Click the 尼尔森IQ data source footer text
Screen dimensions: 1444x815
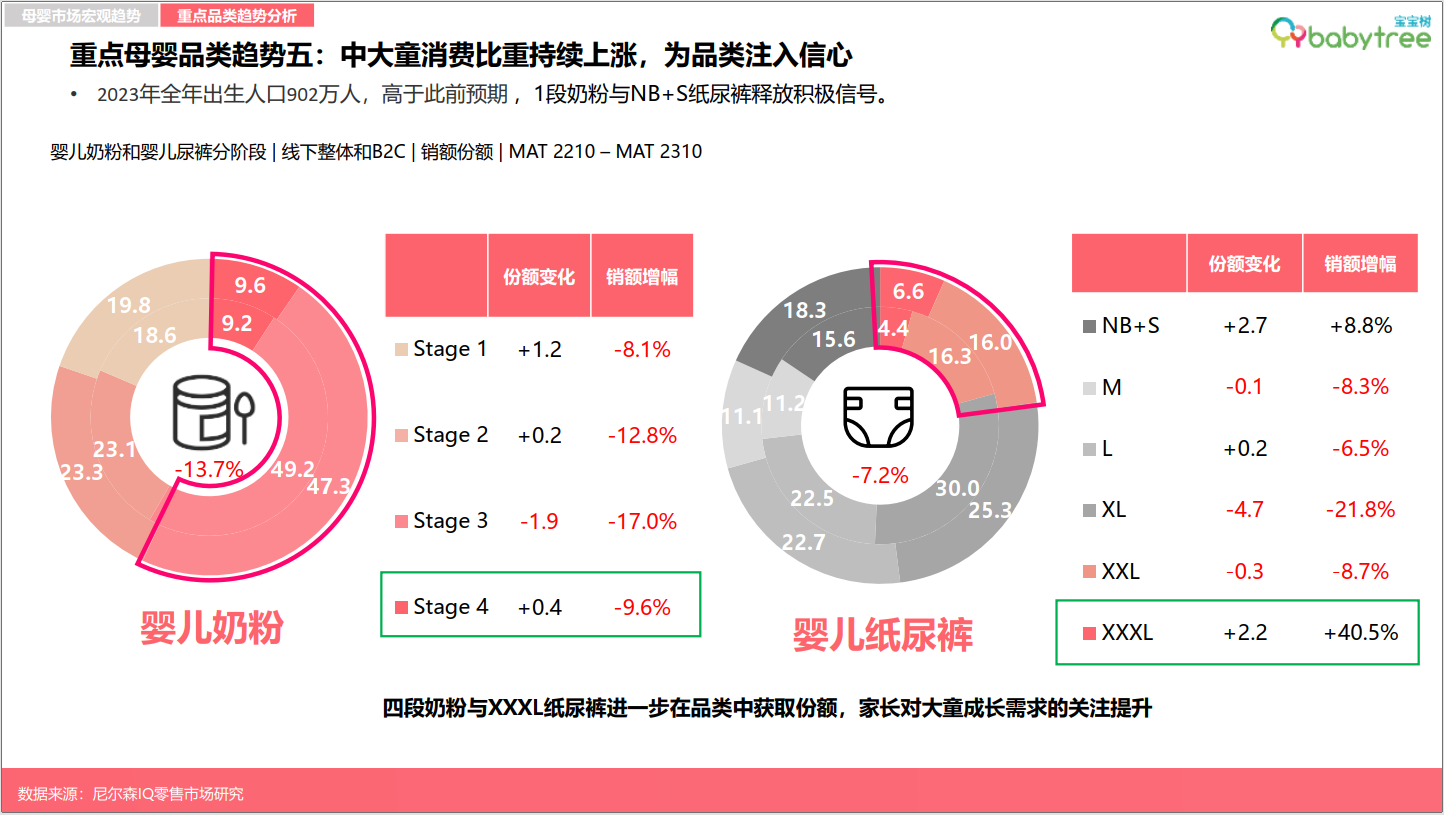[130, 794]
